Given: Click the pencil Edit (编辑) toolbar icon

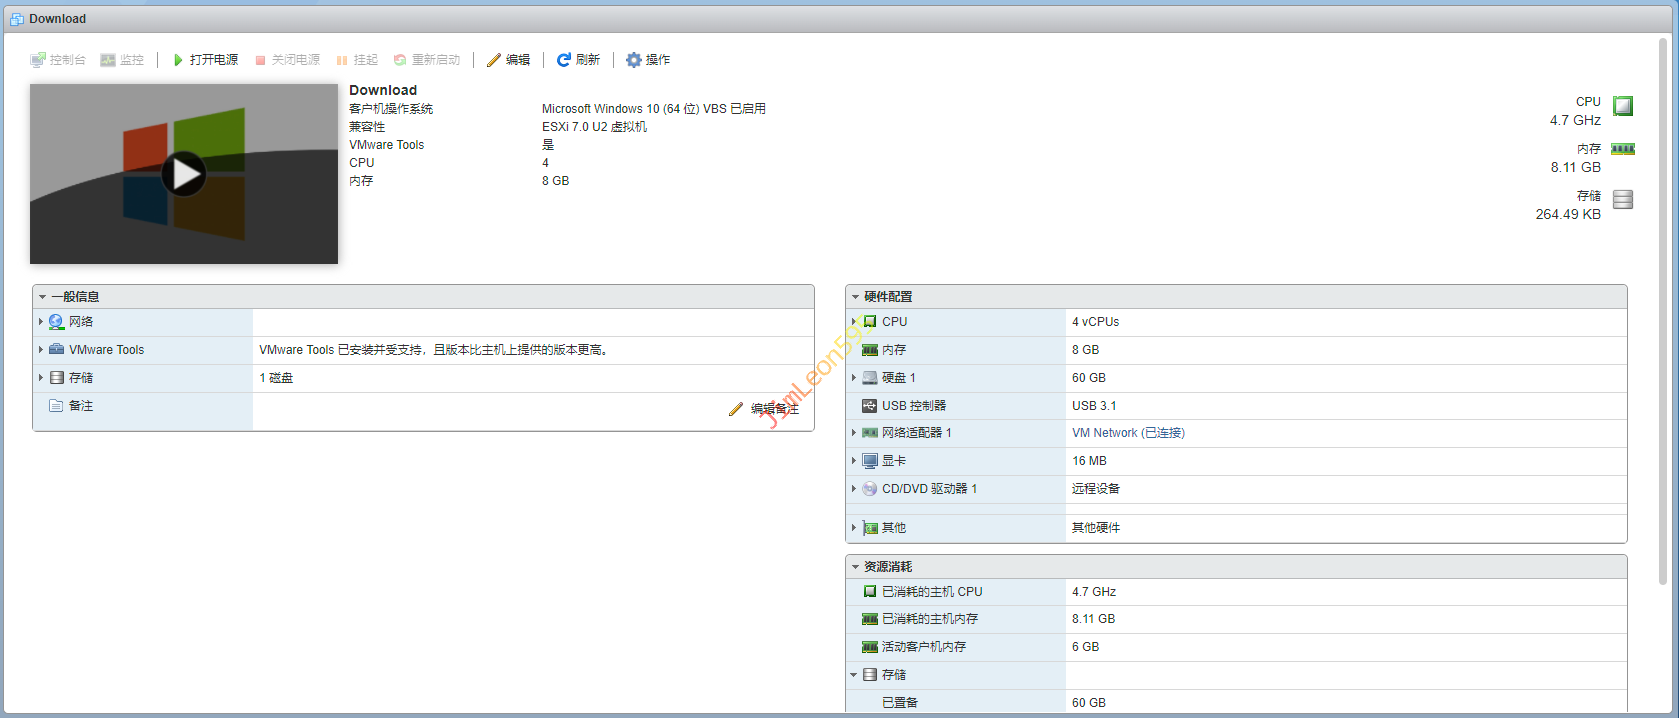Looking at the screenshot, I should point(493,60).
